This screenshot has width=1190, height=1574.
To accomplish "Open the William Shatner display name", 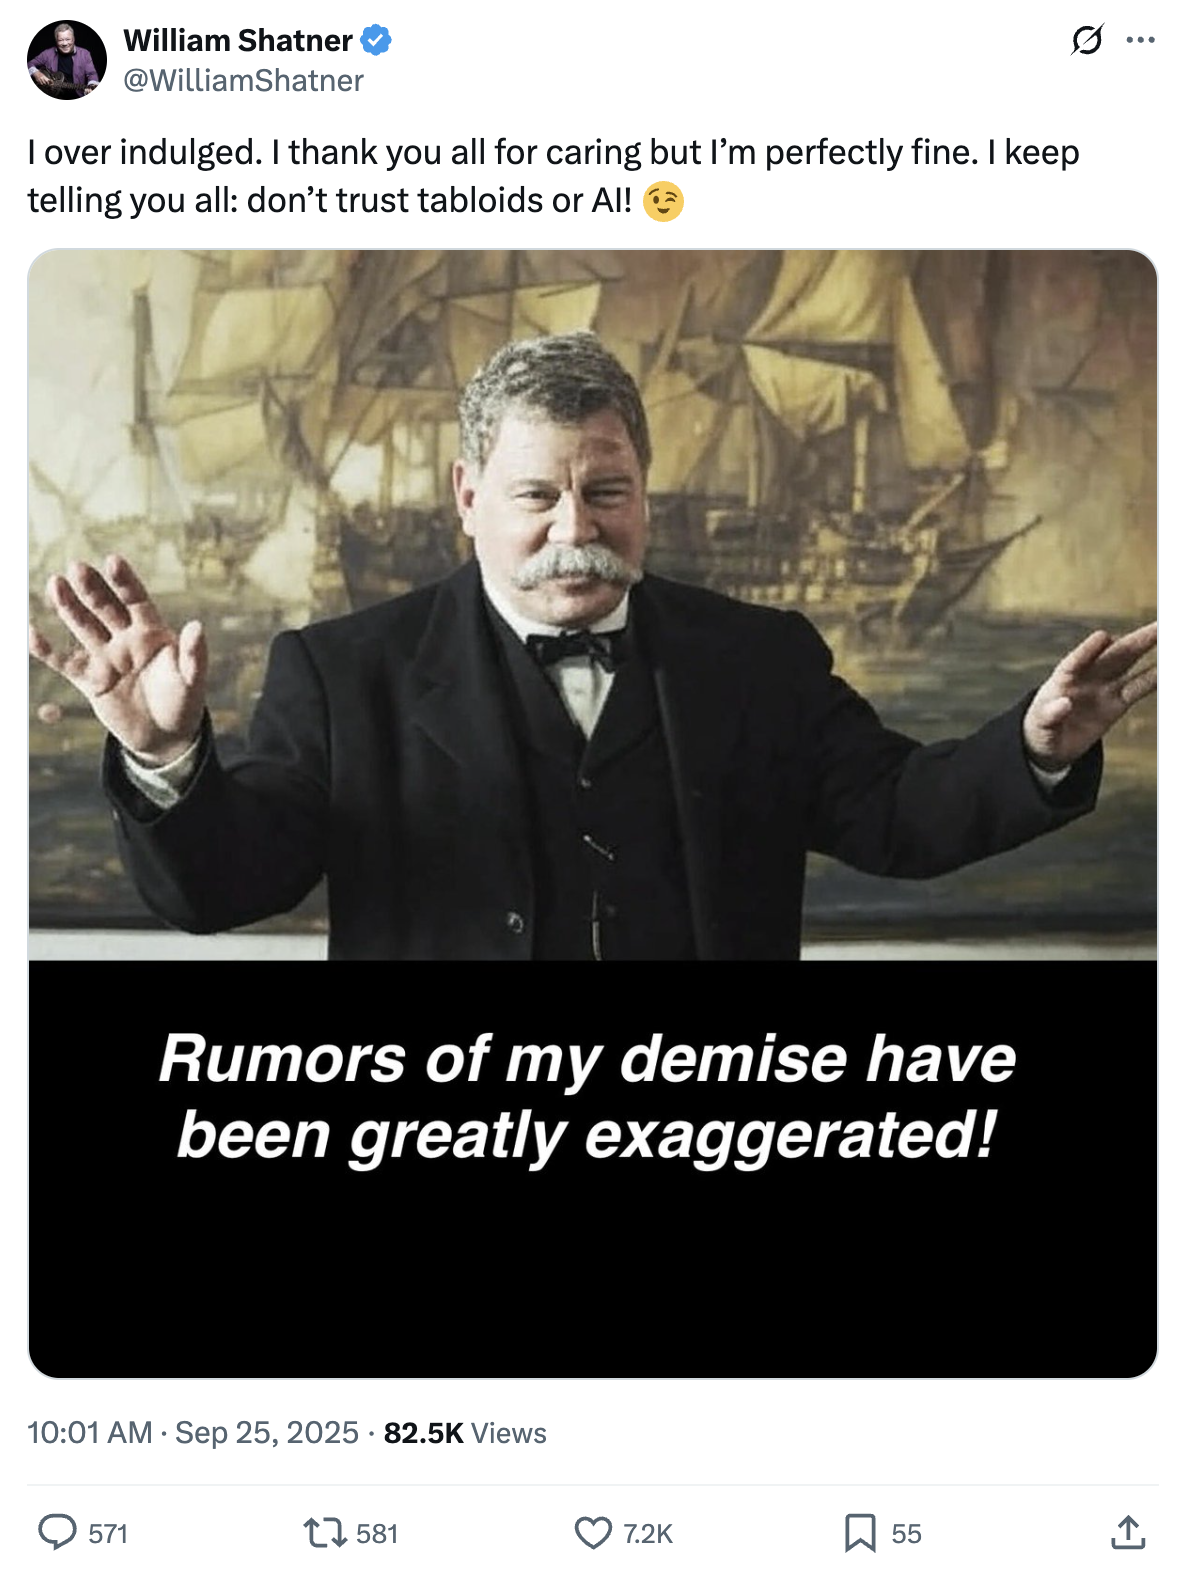I will 238,40.
